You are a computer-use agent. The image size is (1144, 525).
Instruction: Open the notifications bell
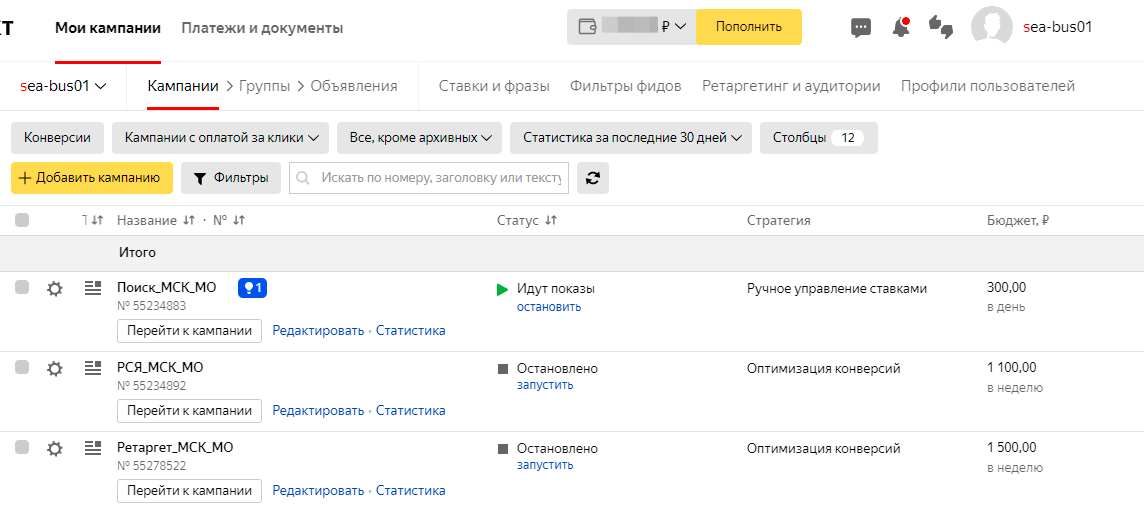pos(901,28)
